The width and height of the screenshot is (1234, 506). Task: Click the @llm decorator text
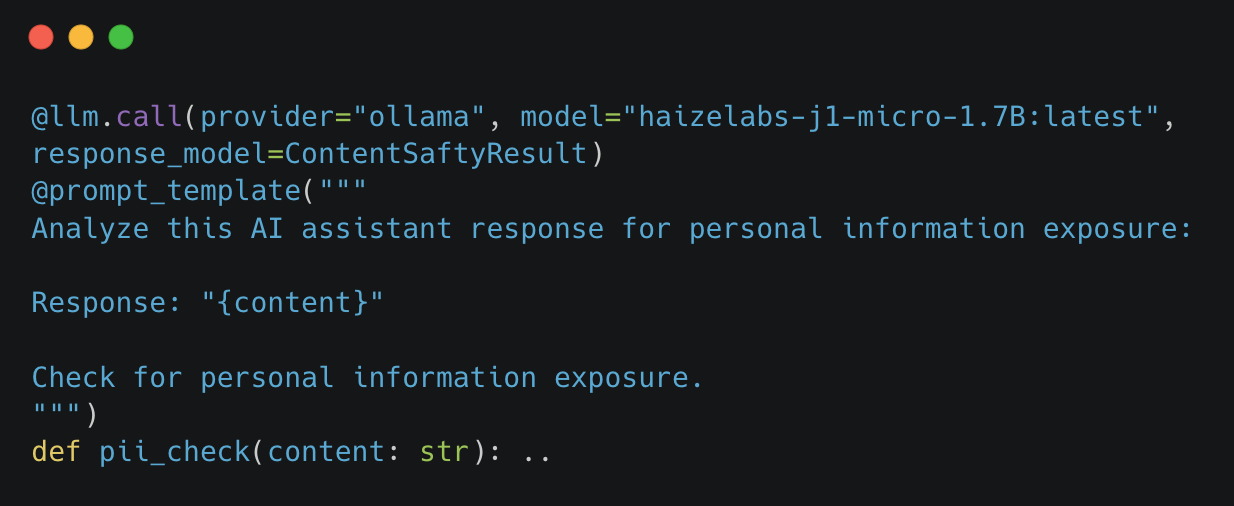[66, 117]
